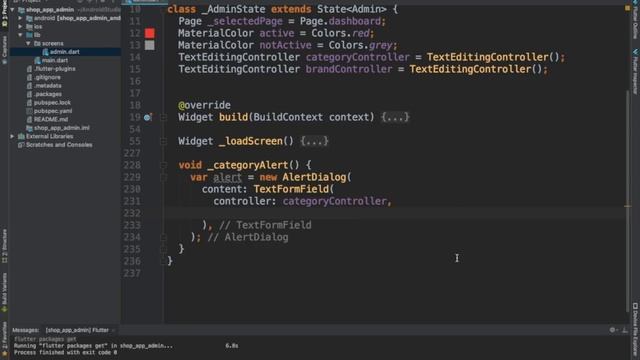The image size is (640, 360).
Task: Open the Captures tool window tab
Action: tap(4, 49)
